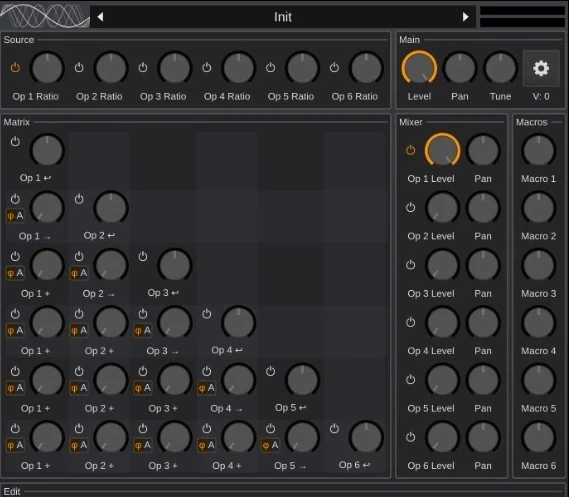Viewport: 569px width, 497px height.
Task: Click φA icon next to Op 5 →
Action: point(270,445)
